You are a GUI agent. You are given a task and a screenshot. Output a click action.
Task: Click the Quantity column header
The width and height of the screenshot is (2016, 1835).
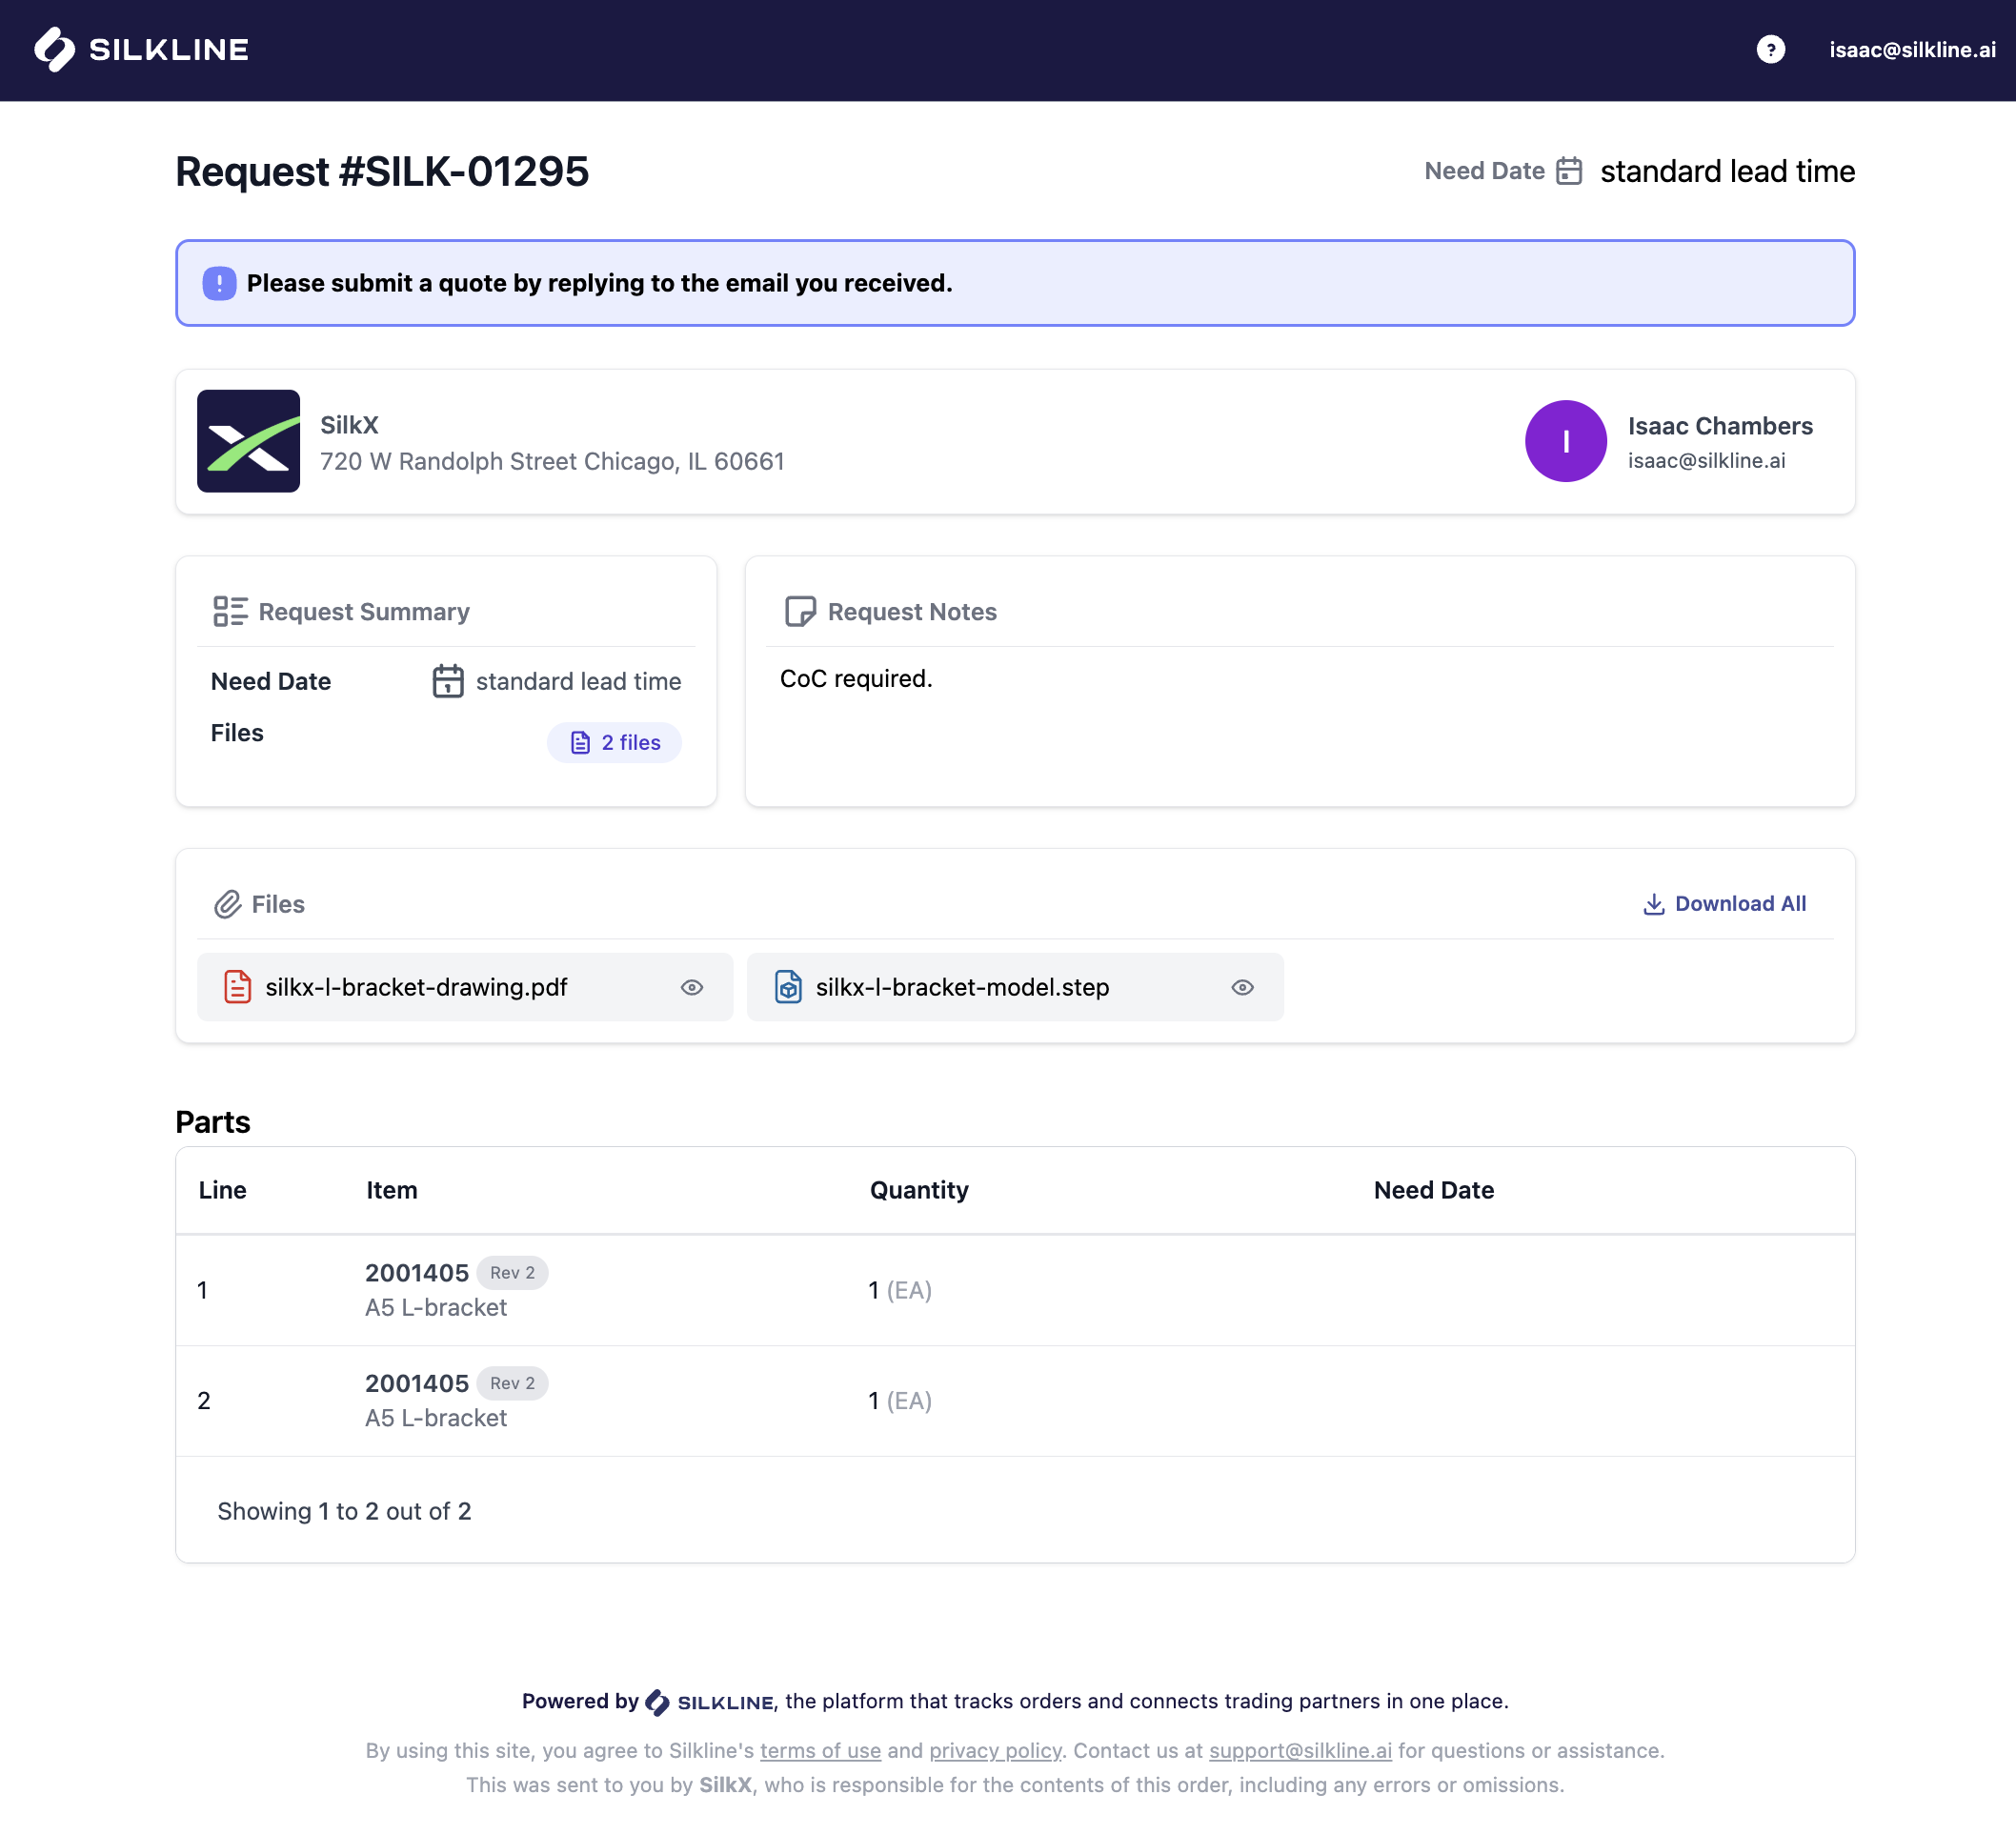pos(918,1190)
